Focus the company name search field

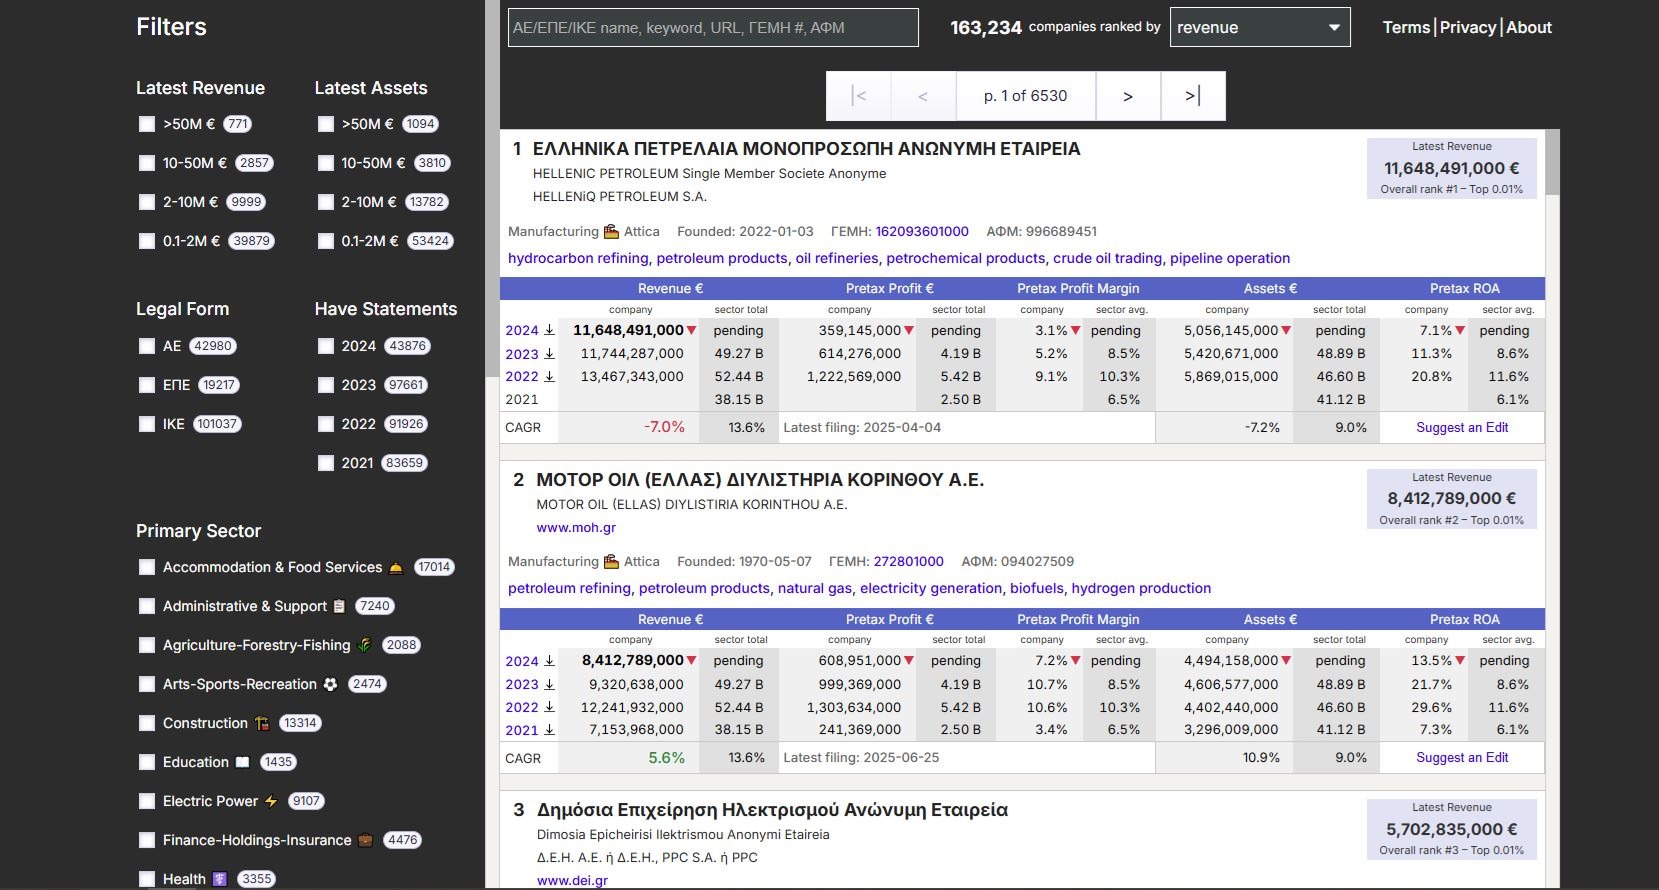[712, 28]
